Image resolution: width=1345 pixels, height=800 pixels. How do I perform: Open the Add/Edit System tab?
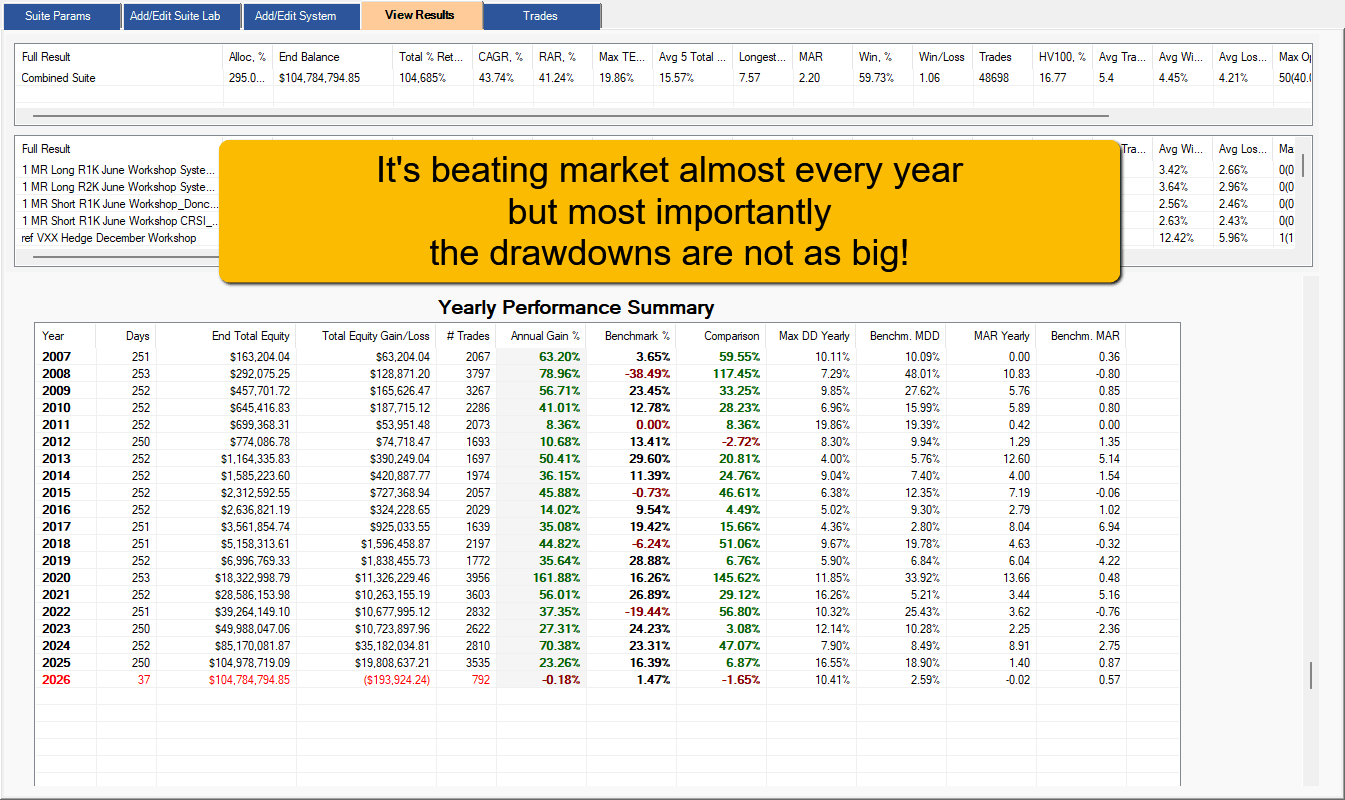[295, 16]
